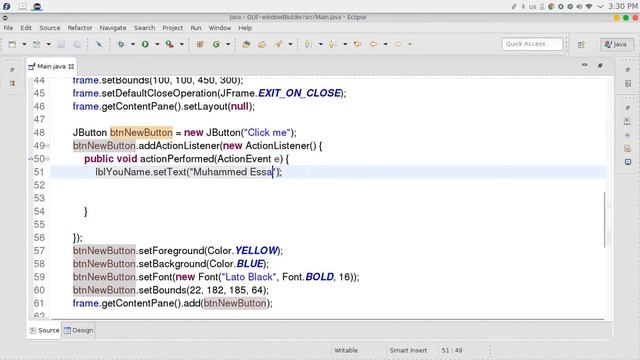The image size is (640, 360).
Task: Click the Save toolbar icon
Action: (61, 44)
